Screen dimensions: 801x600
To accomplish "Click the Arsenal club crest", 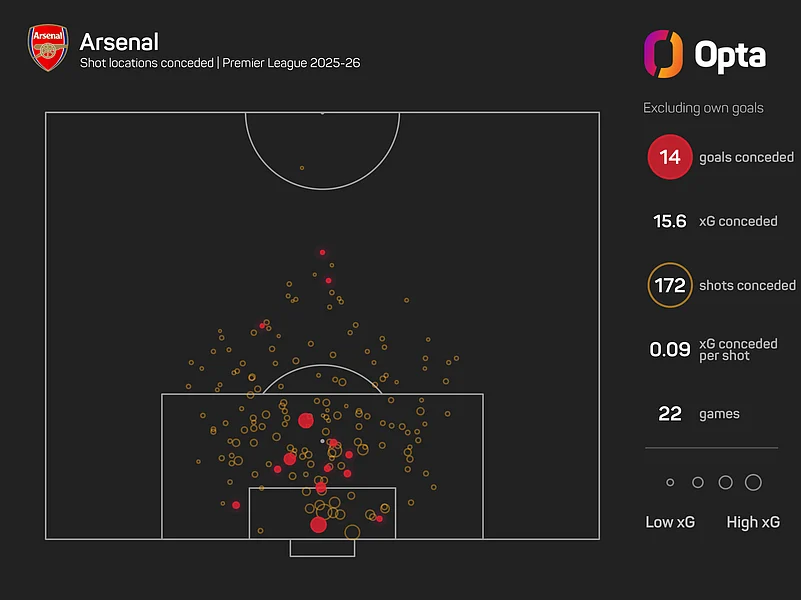I will 48,50.
